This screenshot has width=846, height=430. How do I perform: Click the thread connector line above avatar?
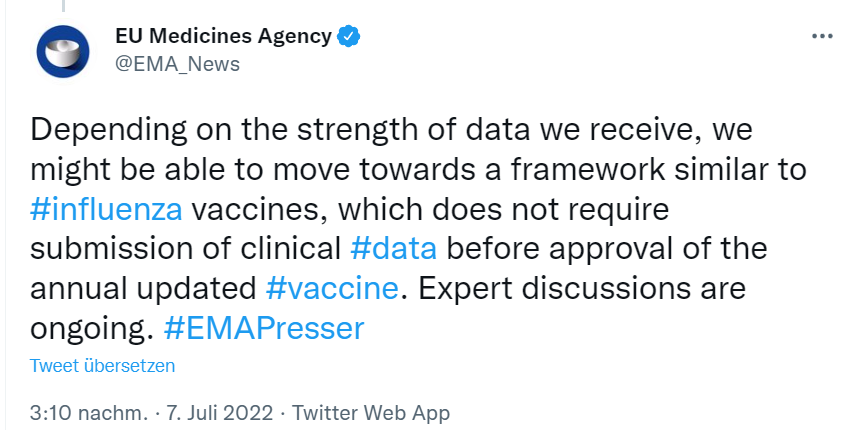tap(63, 6)
